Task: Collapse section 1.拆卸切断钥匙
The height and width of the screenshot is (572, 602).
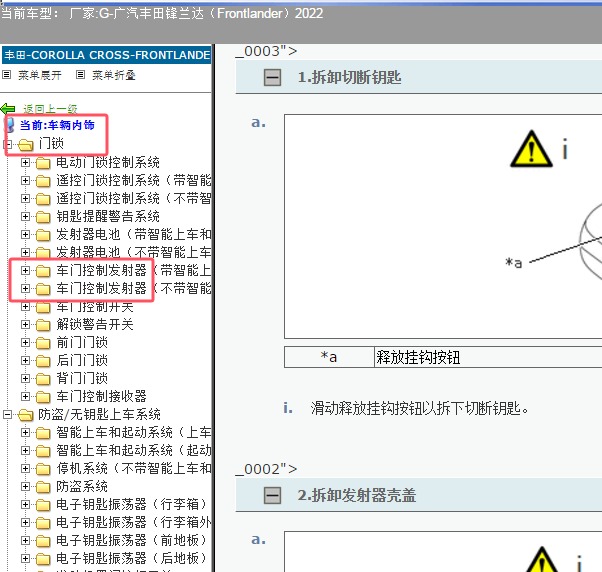Action: [x=273, y=78]
